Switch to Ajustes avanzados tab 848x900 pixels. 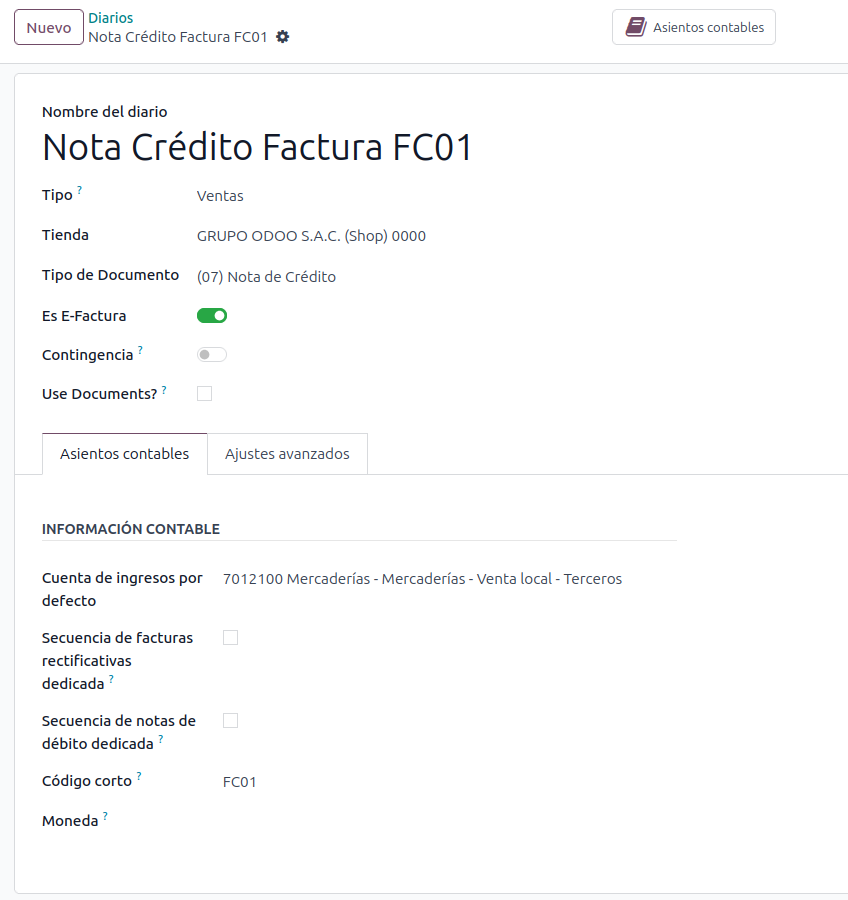coord(287,454)
